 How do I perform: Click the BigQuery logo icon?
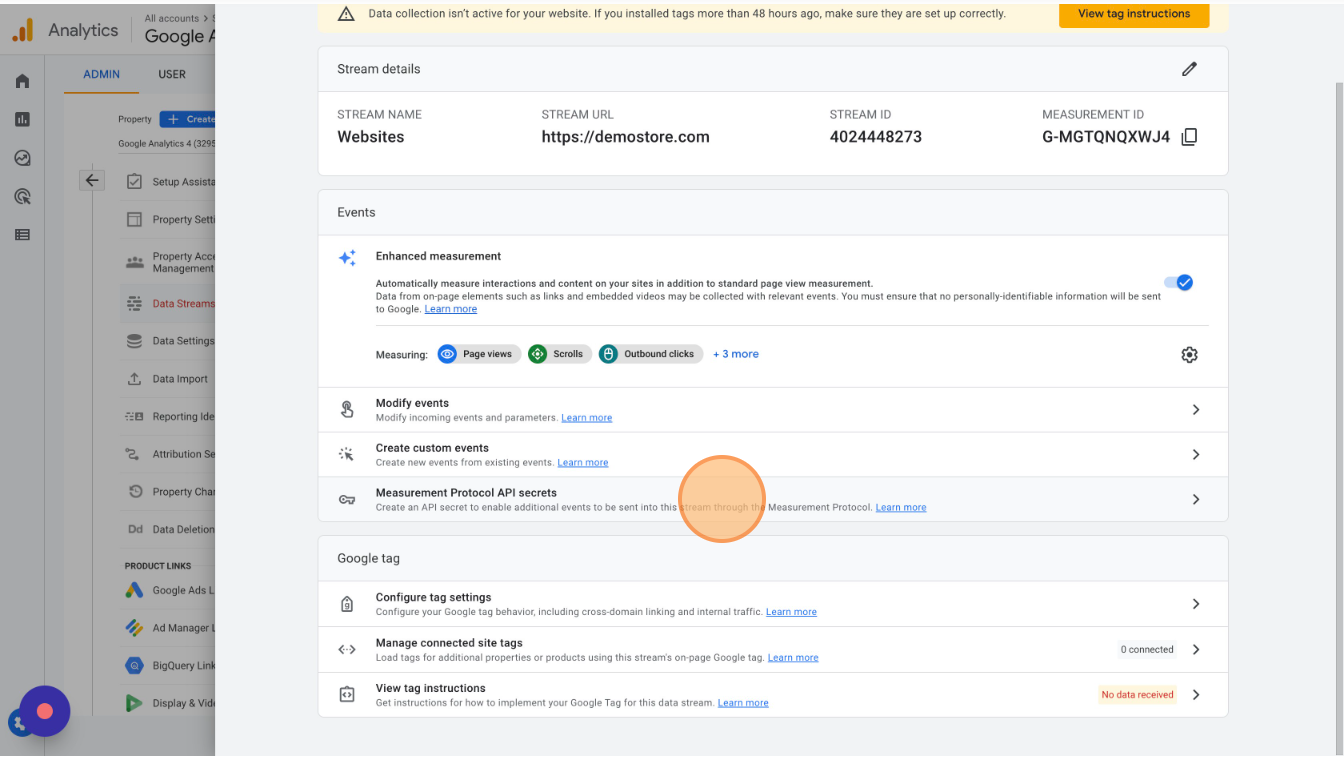pos(134,665)
